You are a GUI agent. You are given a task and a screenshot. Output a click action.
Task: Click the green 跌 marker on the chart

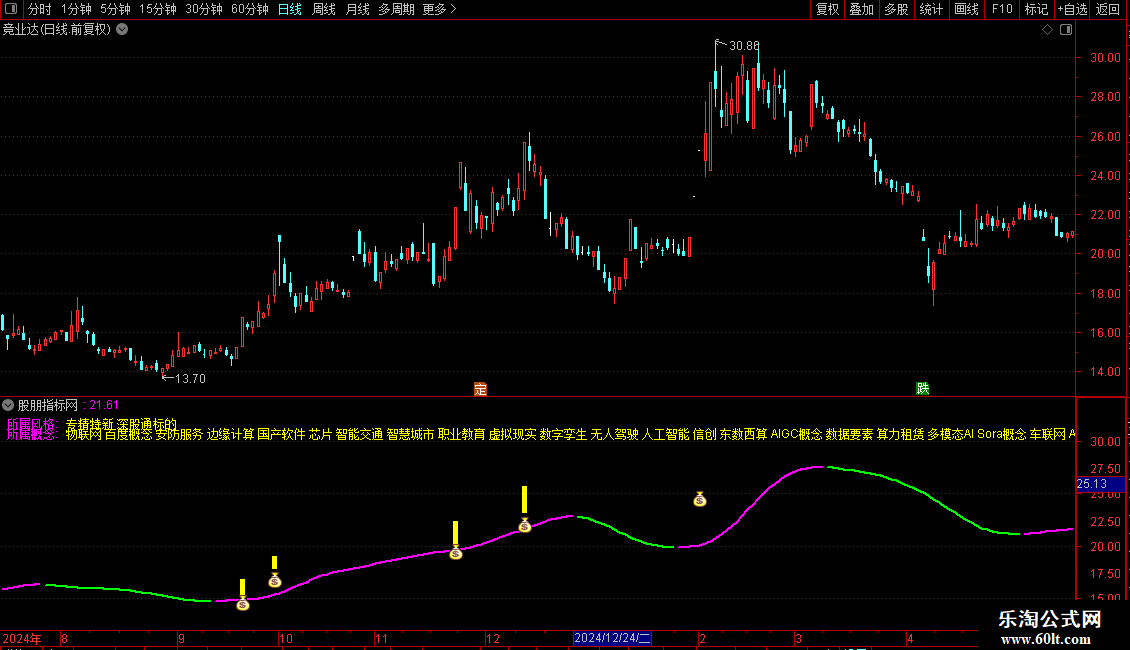(922, 388)
